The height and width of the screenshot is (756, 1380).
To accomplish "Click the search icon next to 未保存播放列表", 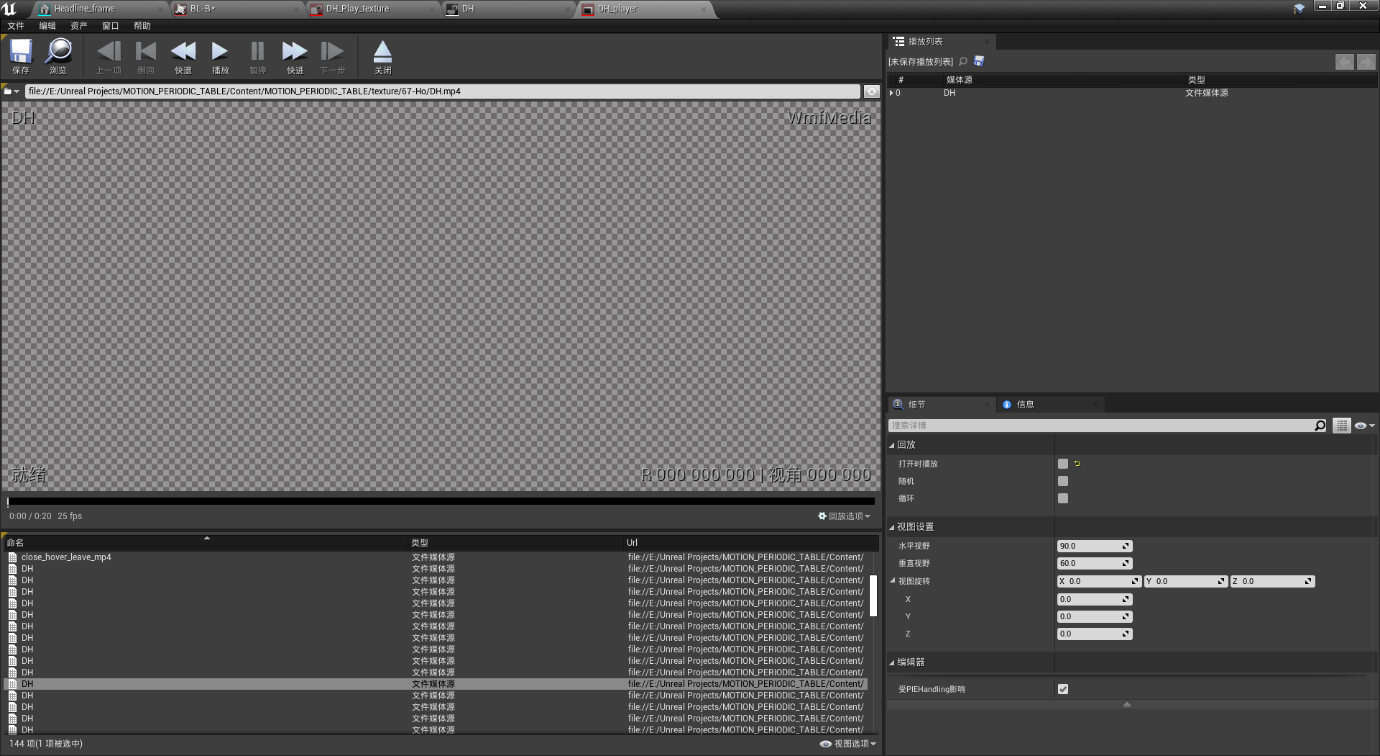I will pos(963,62).
